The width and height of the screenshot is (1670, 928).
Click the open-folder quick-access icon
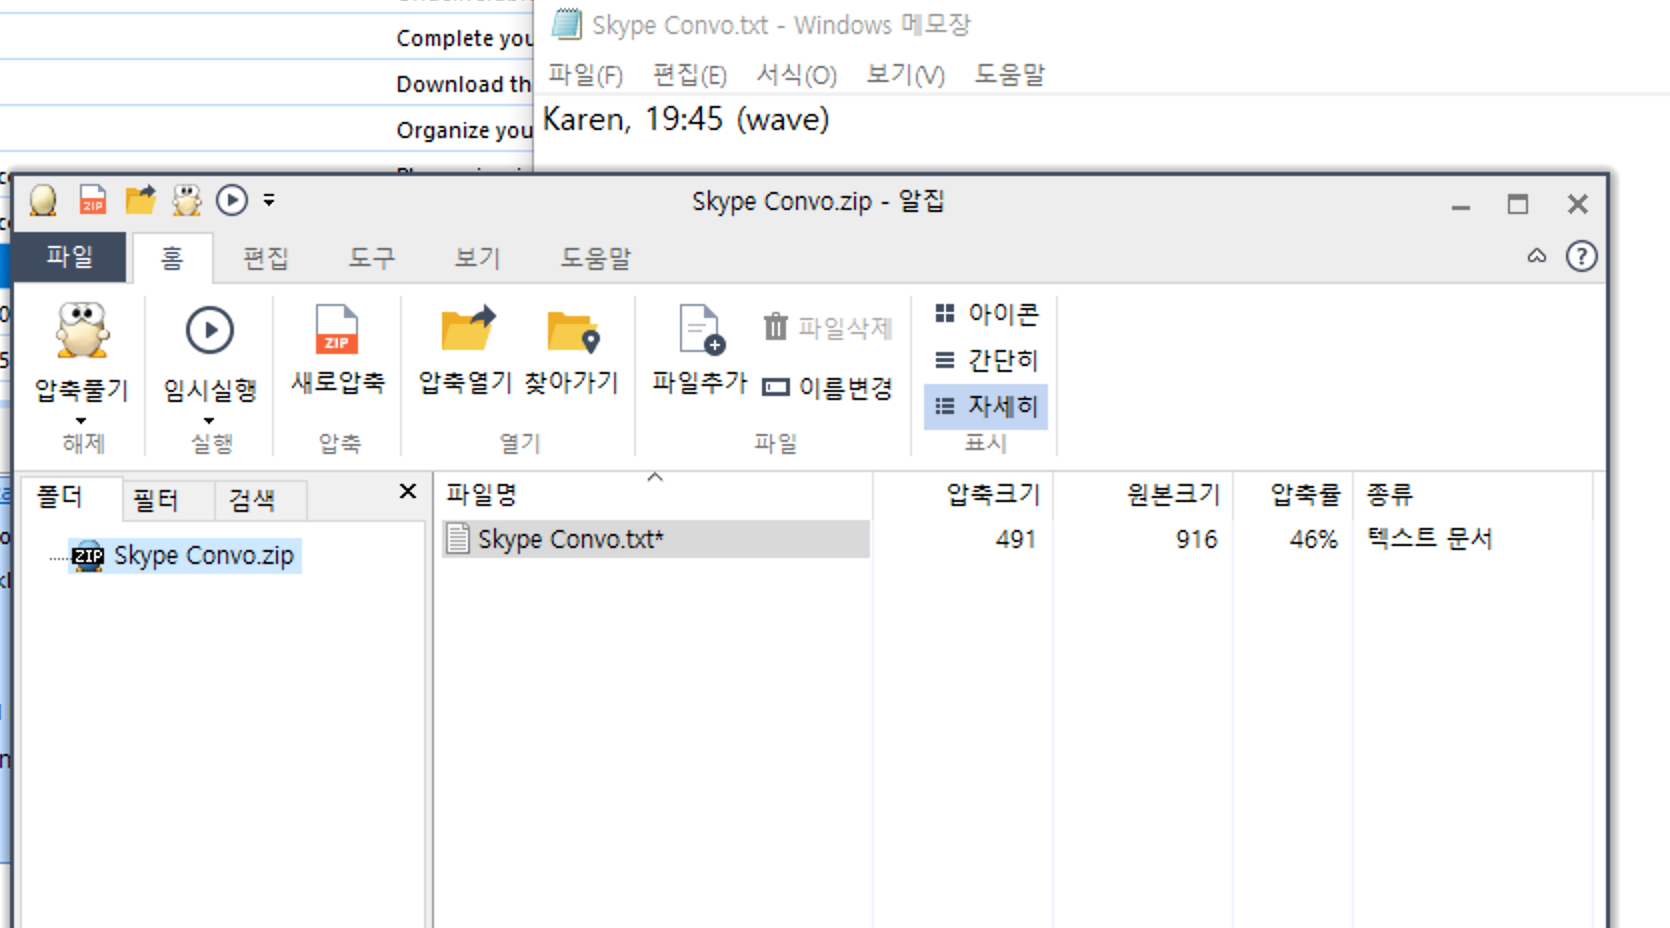(x=141, y=200)
